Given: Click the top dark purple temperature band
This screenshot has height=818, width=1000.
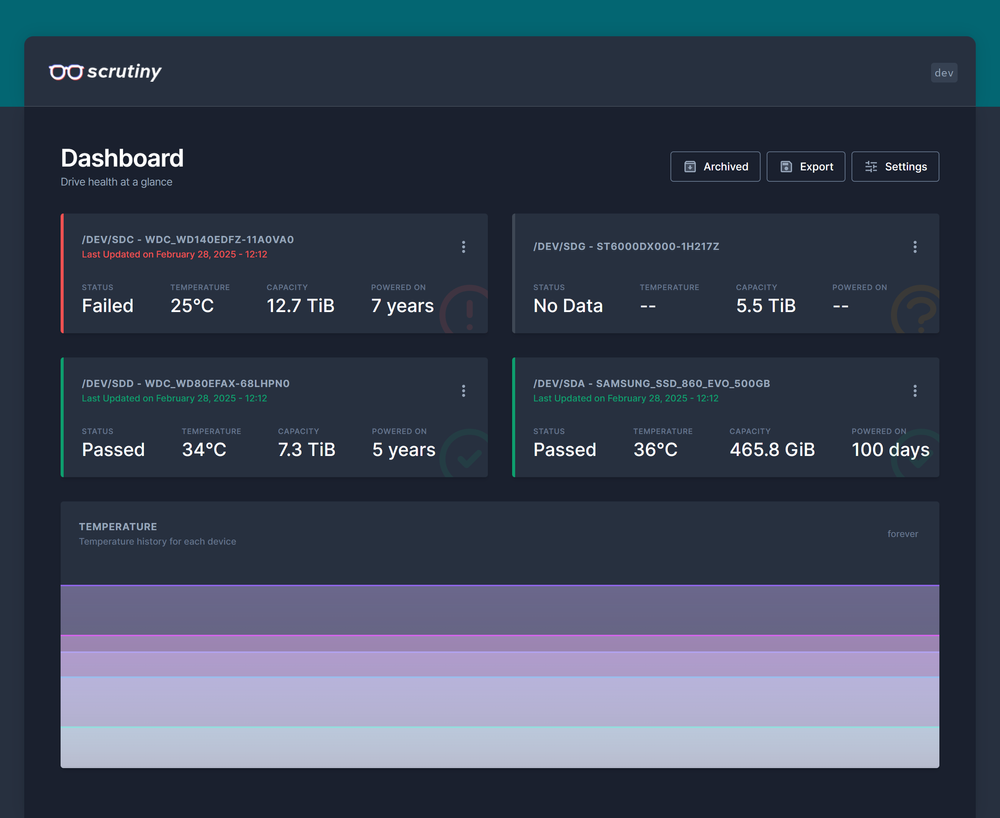Looking at the screenshot, I should pyautogui.click(x=500, y=609).
